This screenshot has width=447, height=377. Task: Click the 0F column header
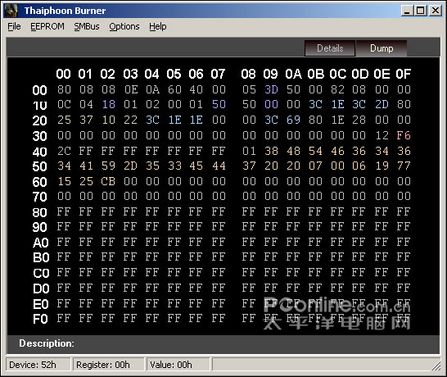[403, 74]
